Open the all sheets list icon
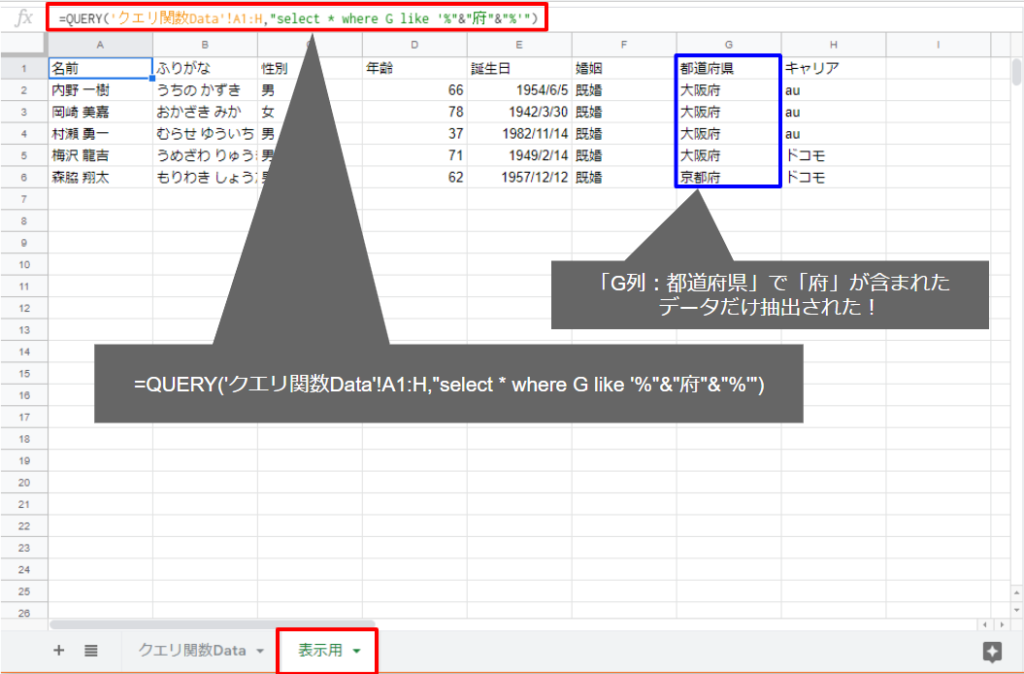Viewport: 1024px width, 674px height. [x=91, y=650]
